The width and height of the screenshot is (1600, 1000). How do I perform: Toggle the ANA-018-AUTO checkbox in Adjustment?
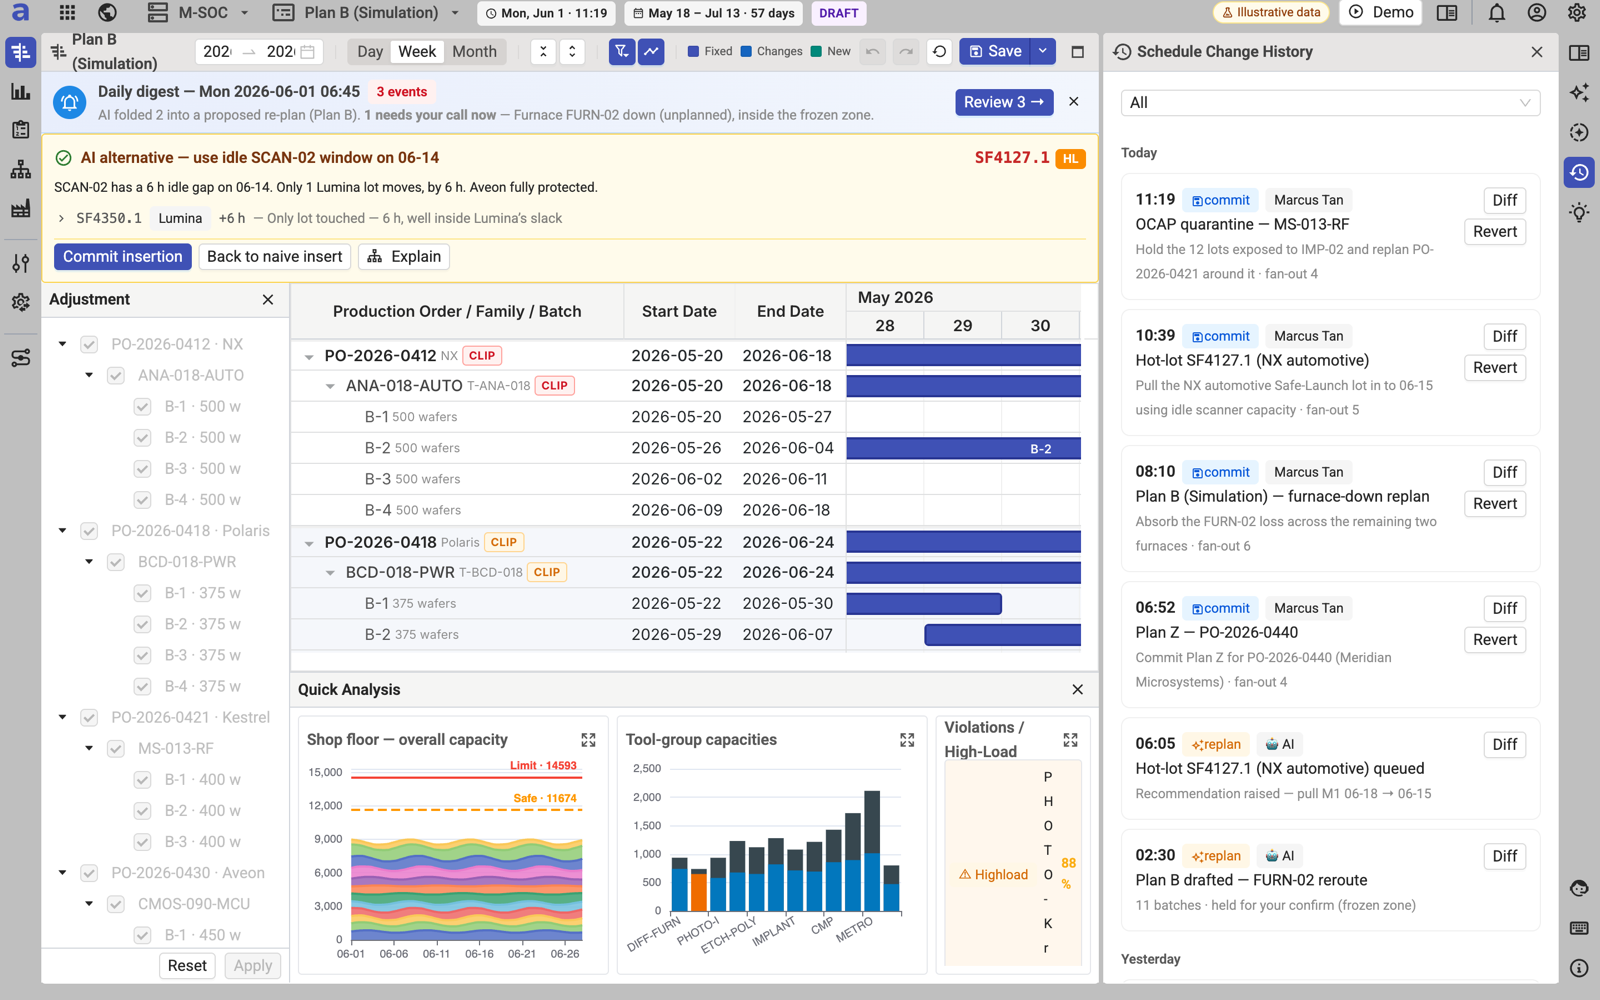pos(116,375)
